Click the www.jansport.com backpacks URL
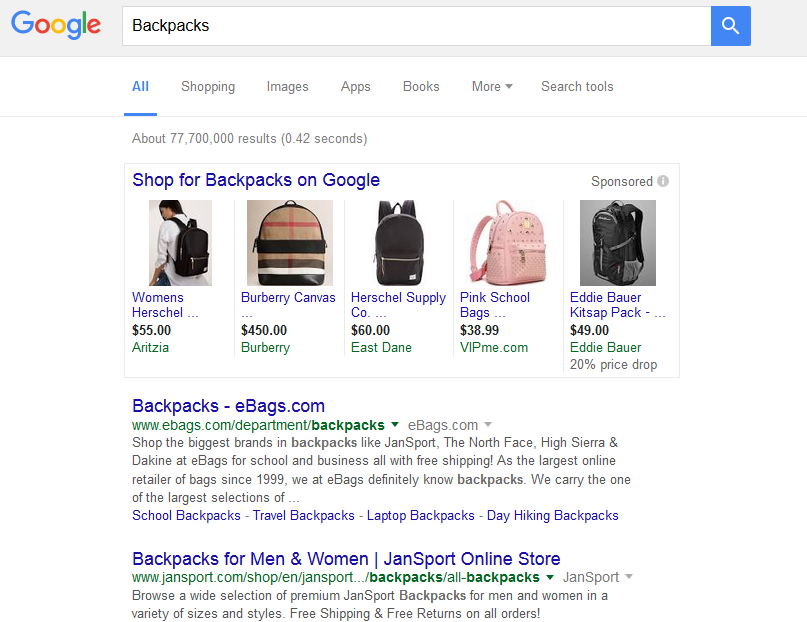Viewport: 807px width, 622px height. [x=336, y=578]
